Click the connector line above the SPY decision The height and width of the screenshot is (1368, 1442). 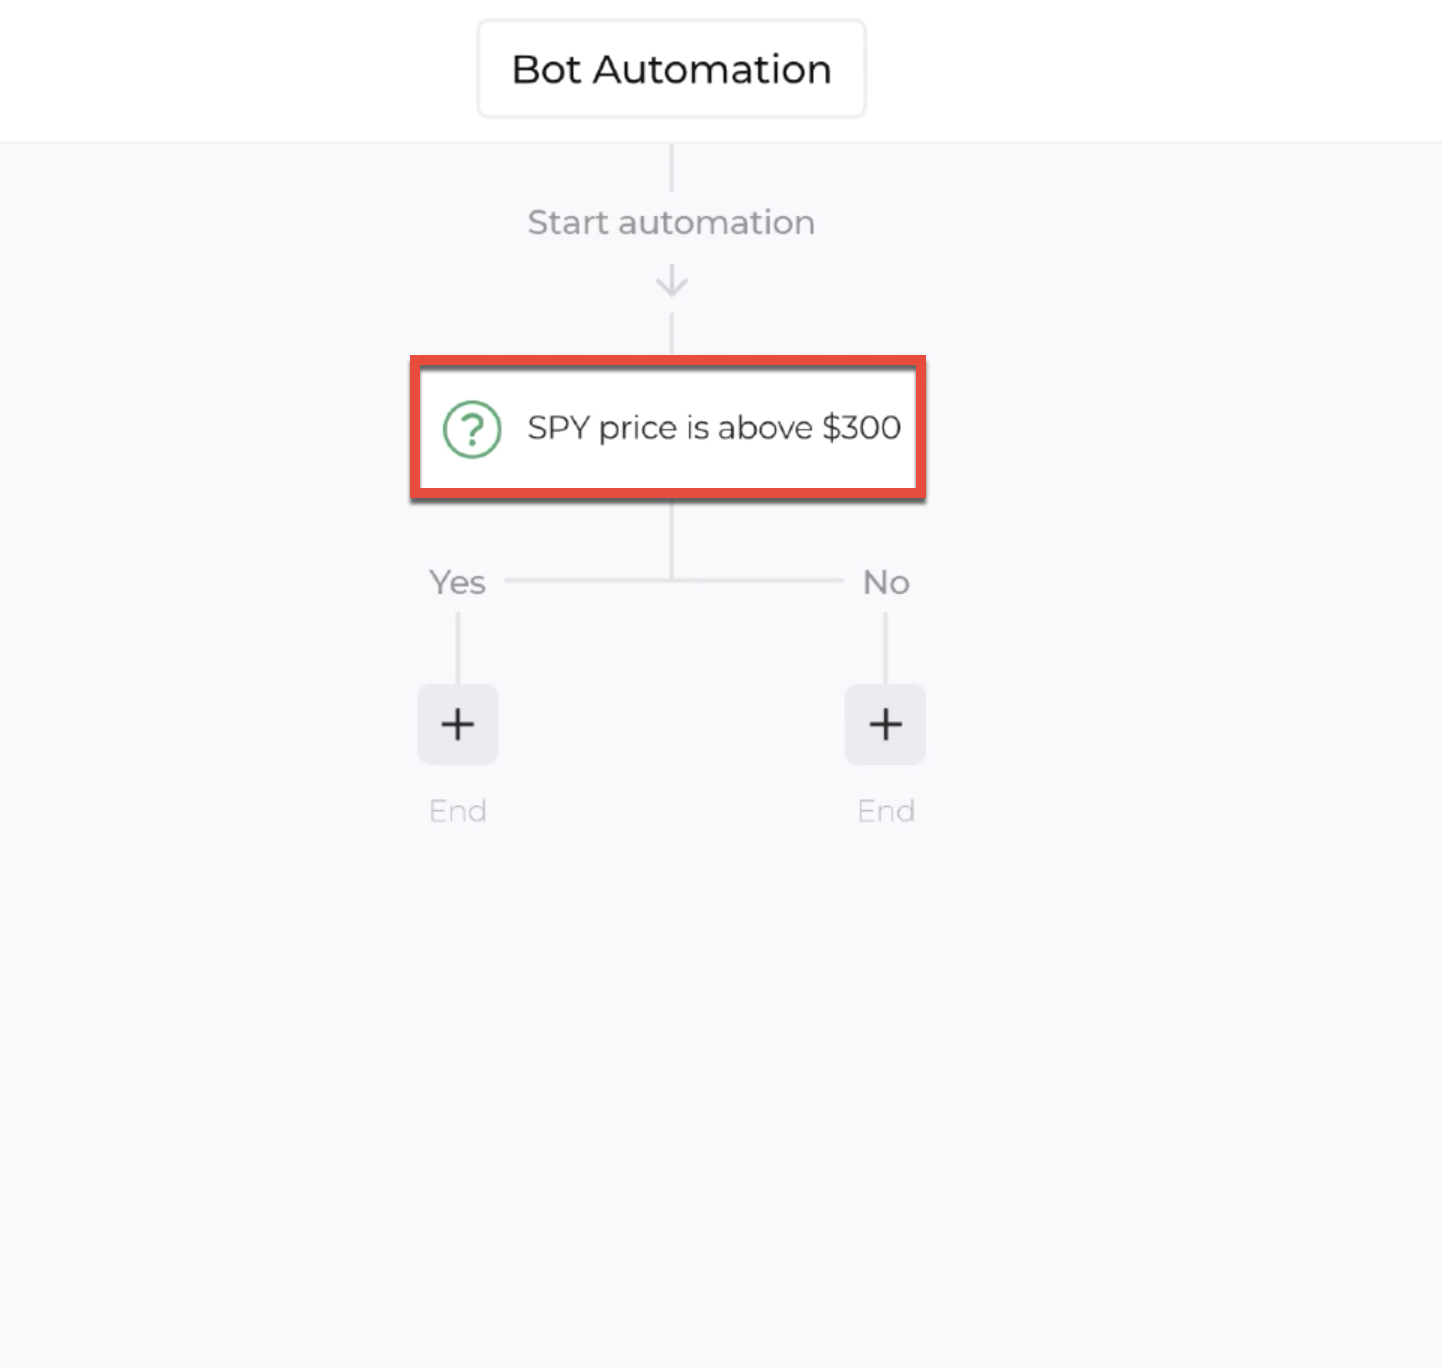tap(672, 334)
